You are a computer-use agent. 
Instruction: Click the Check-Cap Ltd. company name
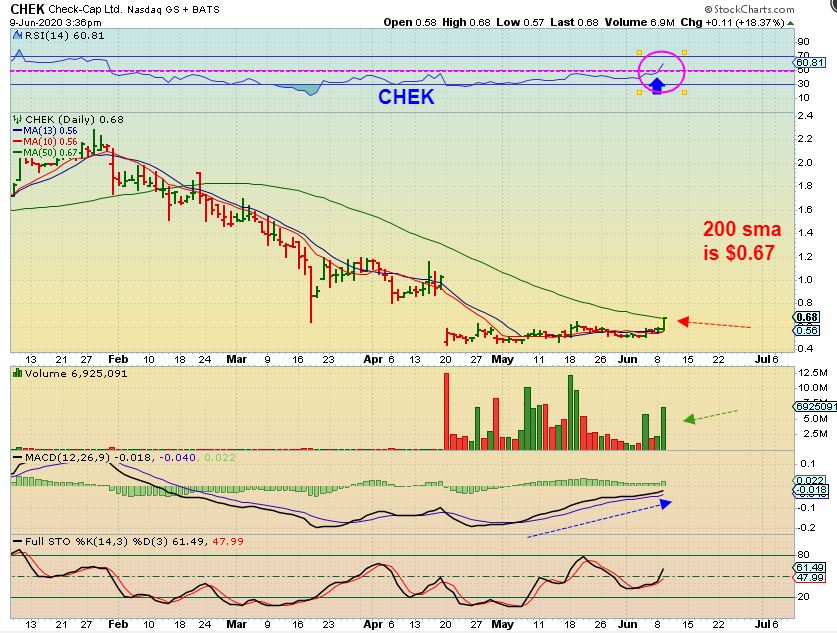click(x=85, y=10)
